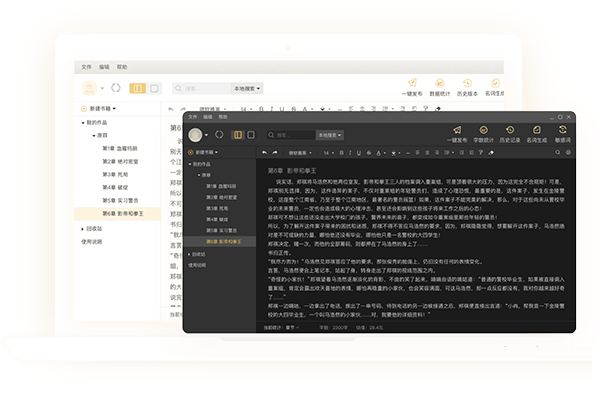
Task: Switch to two-pane layout in dark window
Action: [238, 135]
